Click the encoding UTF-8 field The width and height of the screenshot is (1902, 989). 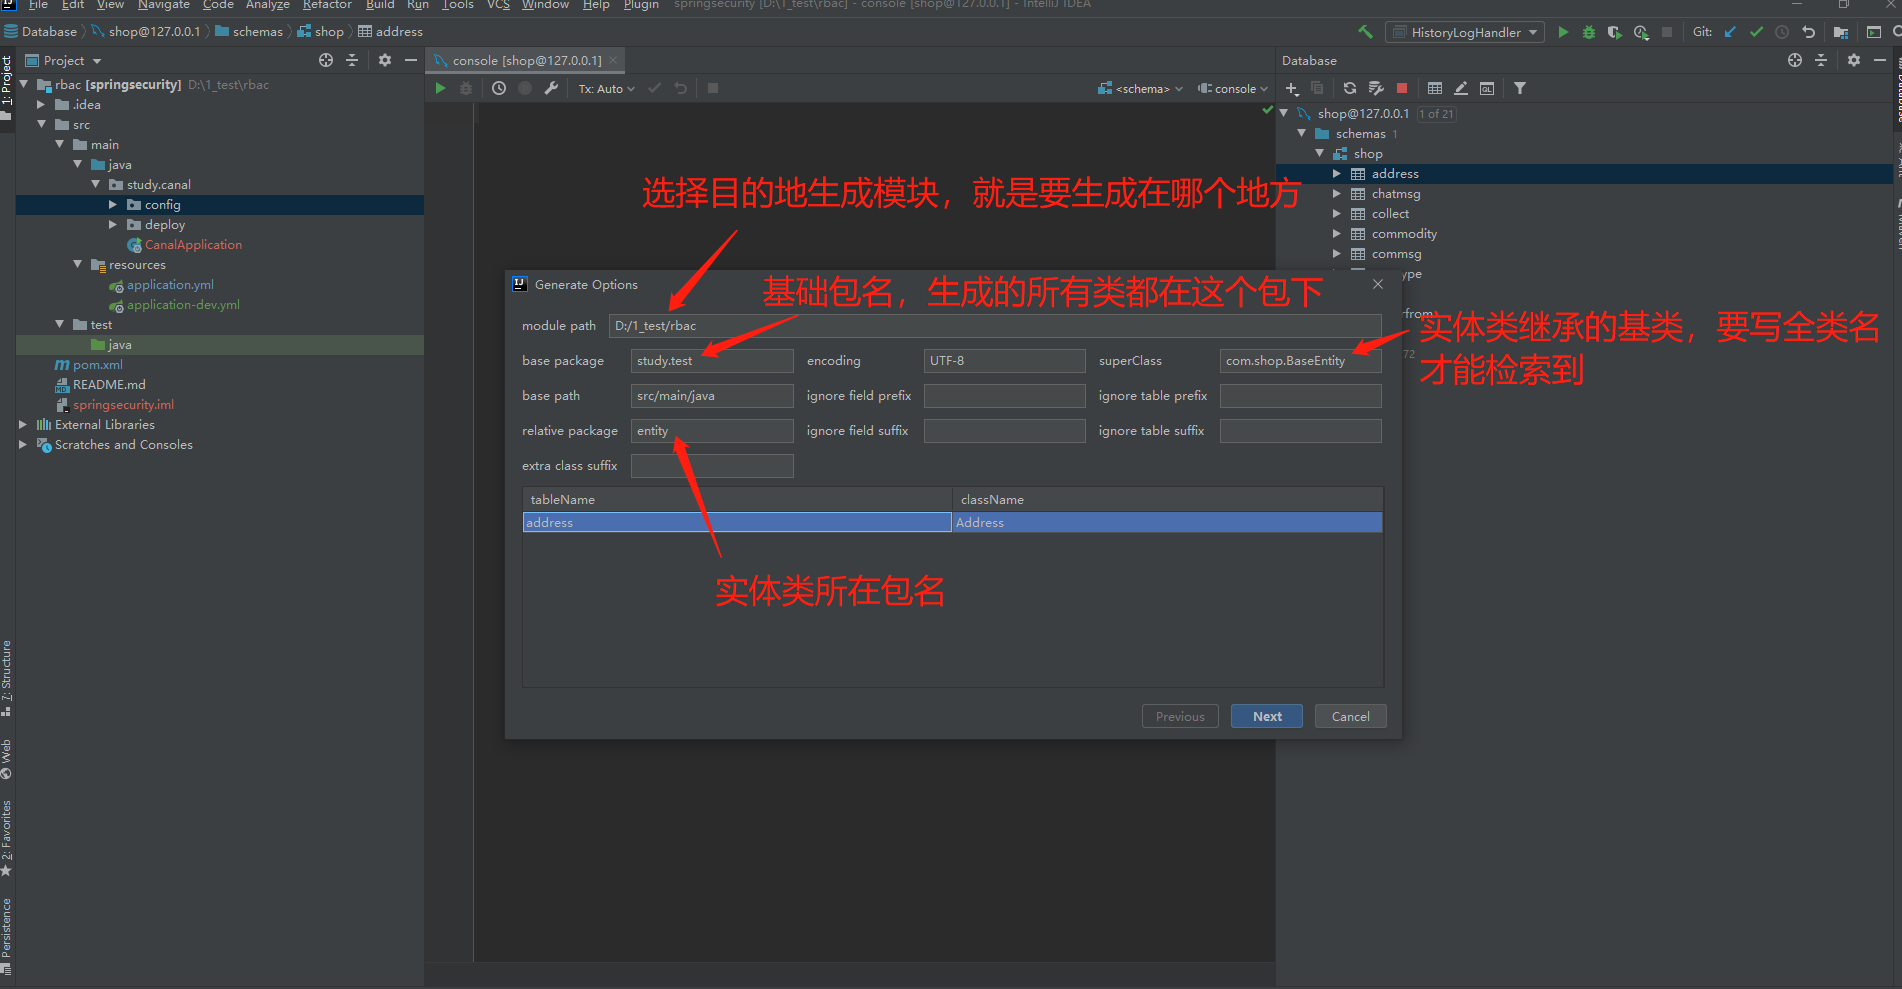click(1004, 361)
